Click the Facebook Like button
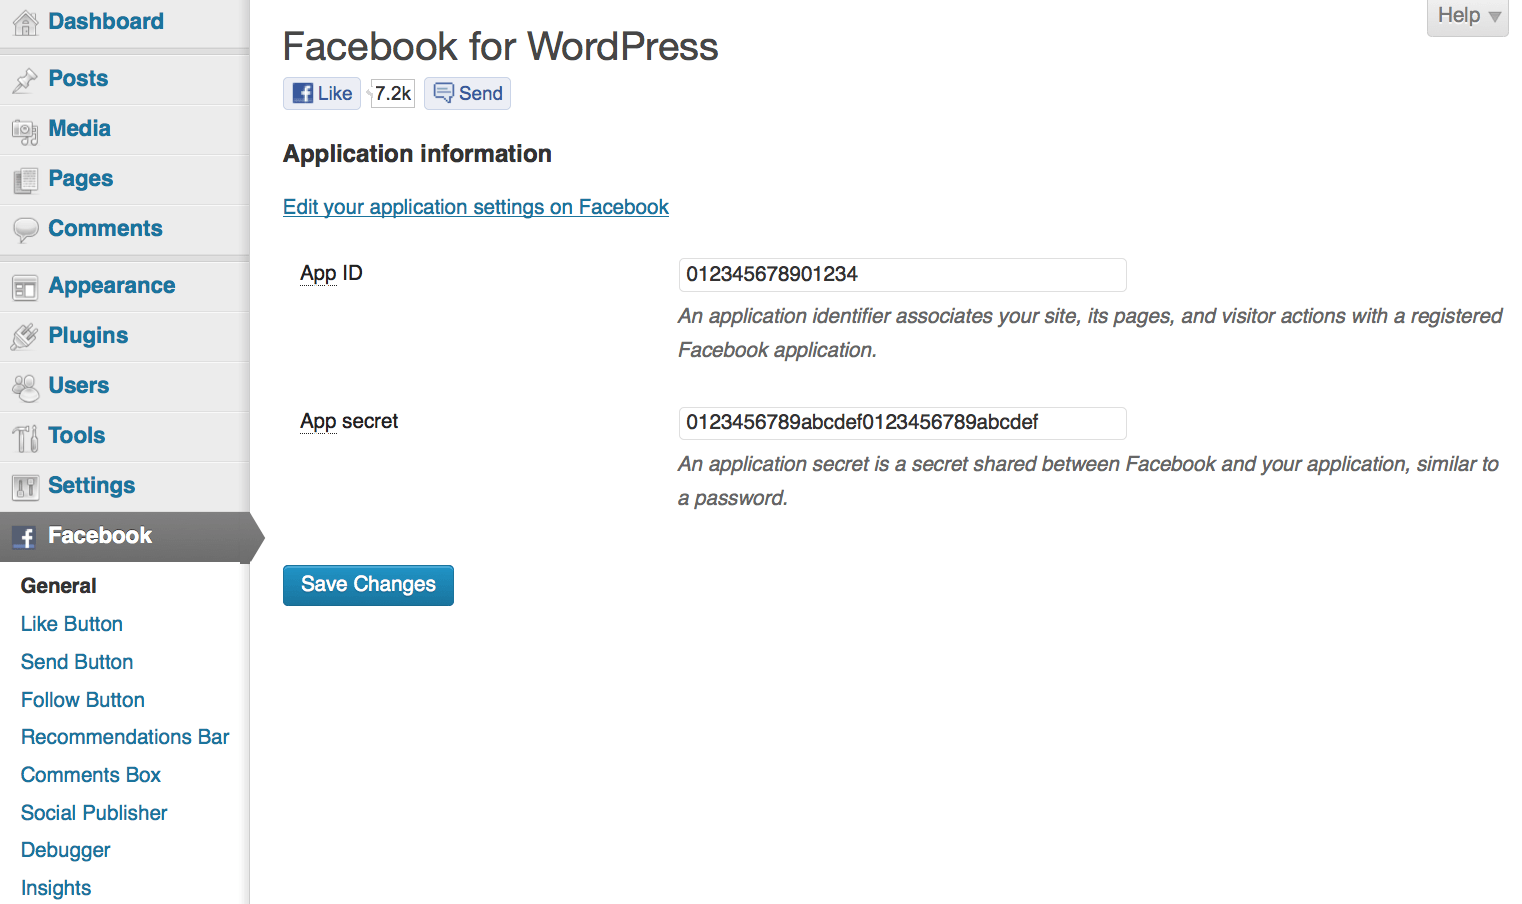This screenshot has height=904, width=1522. [322, 93]
